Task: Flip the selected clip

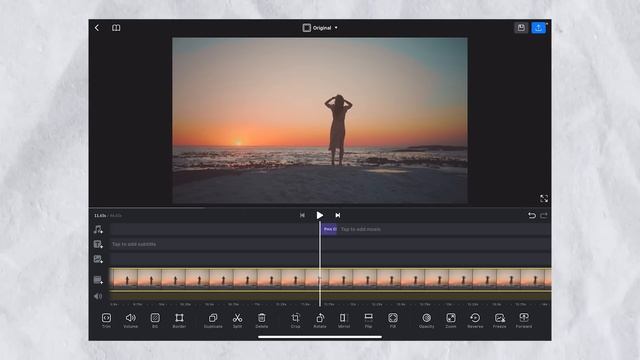Action: [x=368, y=320]
